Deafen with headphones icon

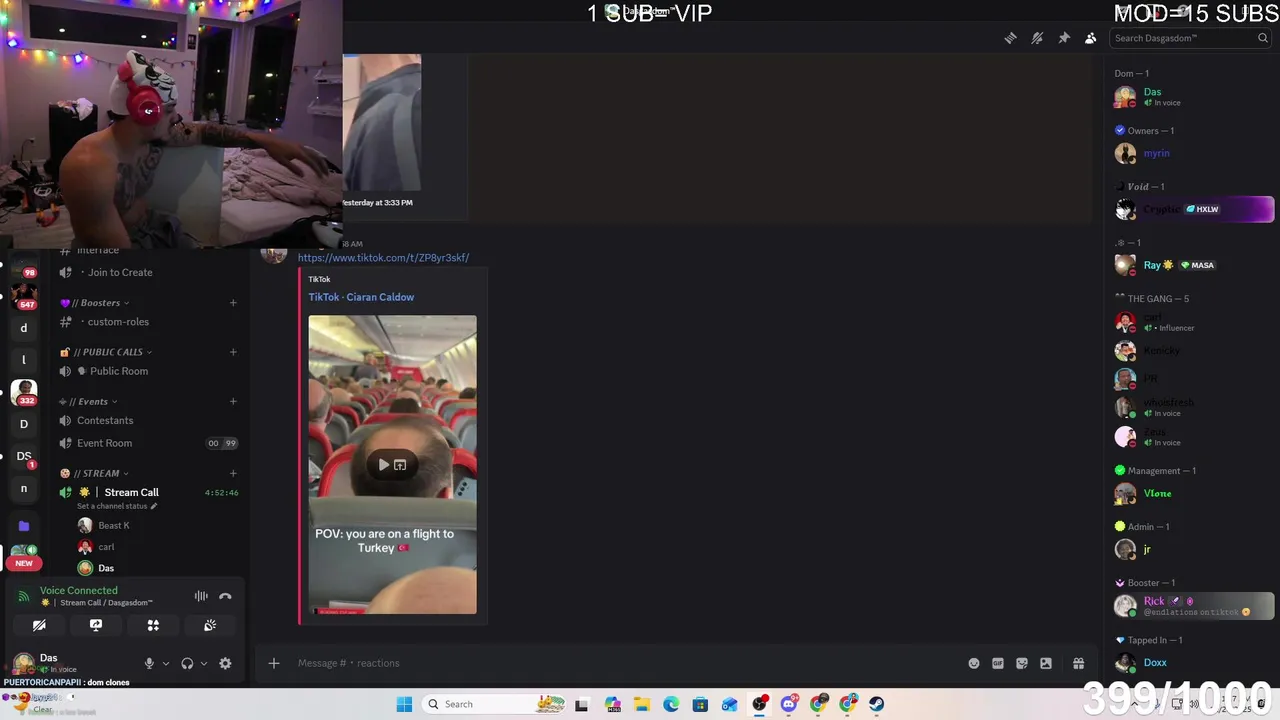[x=187, y=663]
